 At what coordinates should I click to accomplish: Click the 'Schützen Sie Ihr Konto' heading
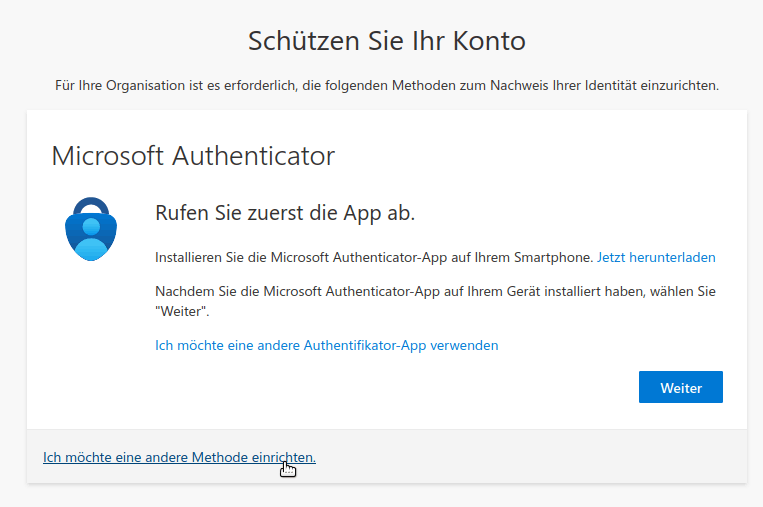(387, 41)
